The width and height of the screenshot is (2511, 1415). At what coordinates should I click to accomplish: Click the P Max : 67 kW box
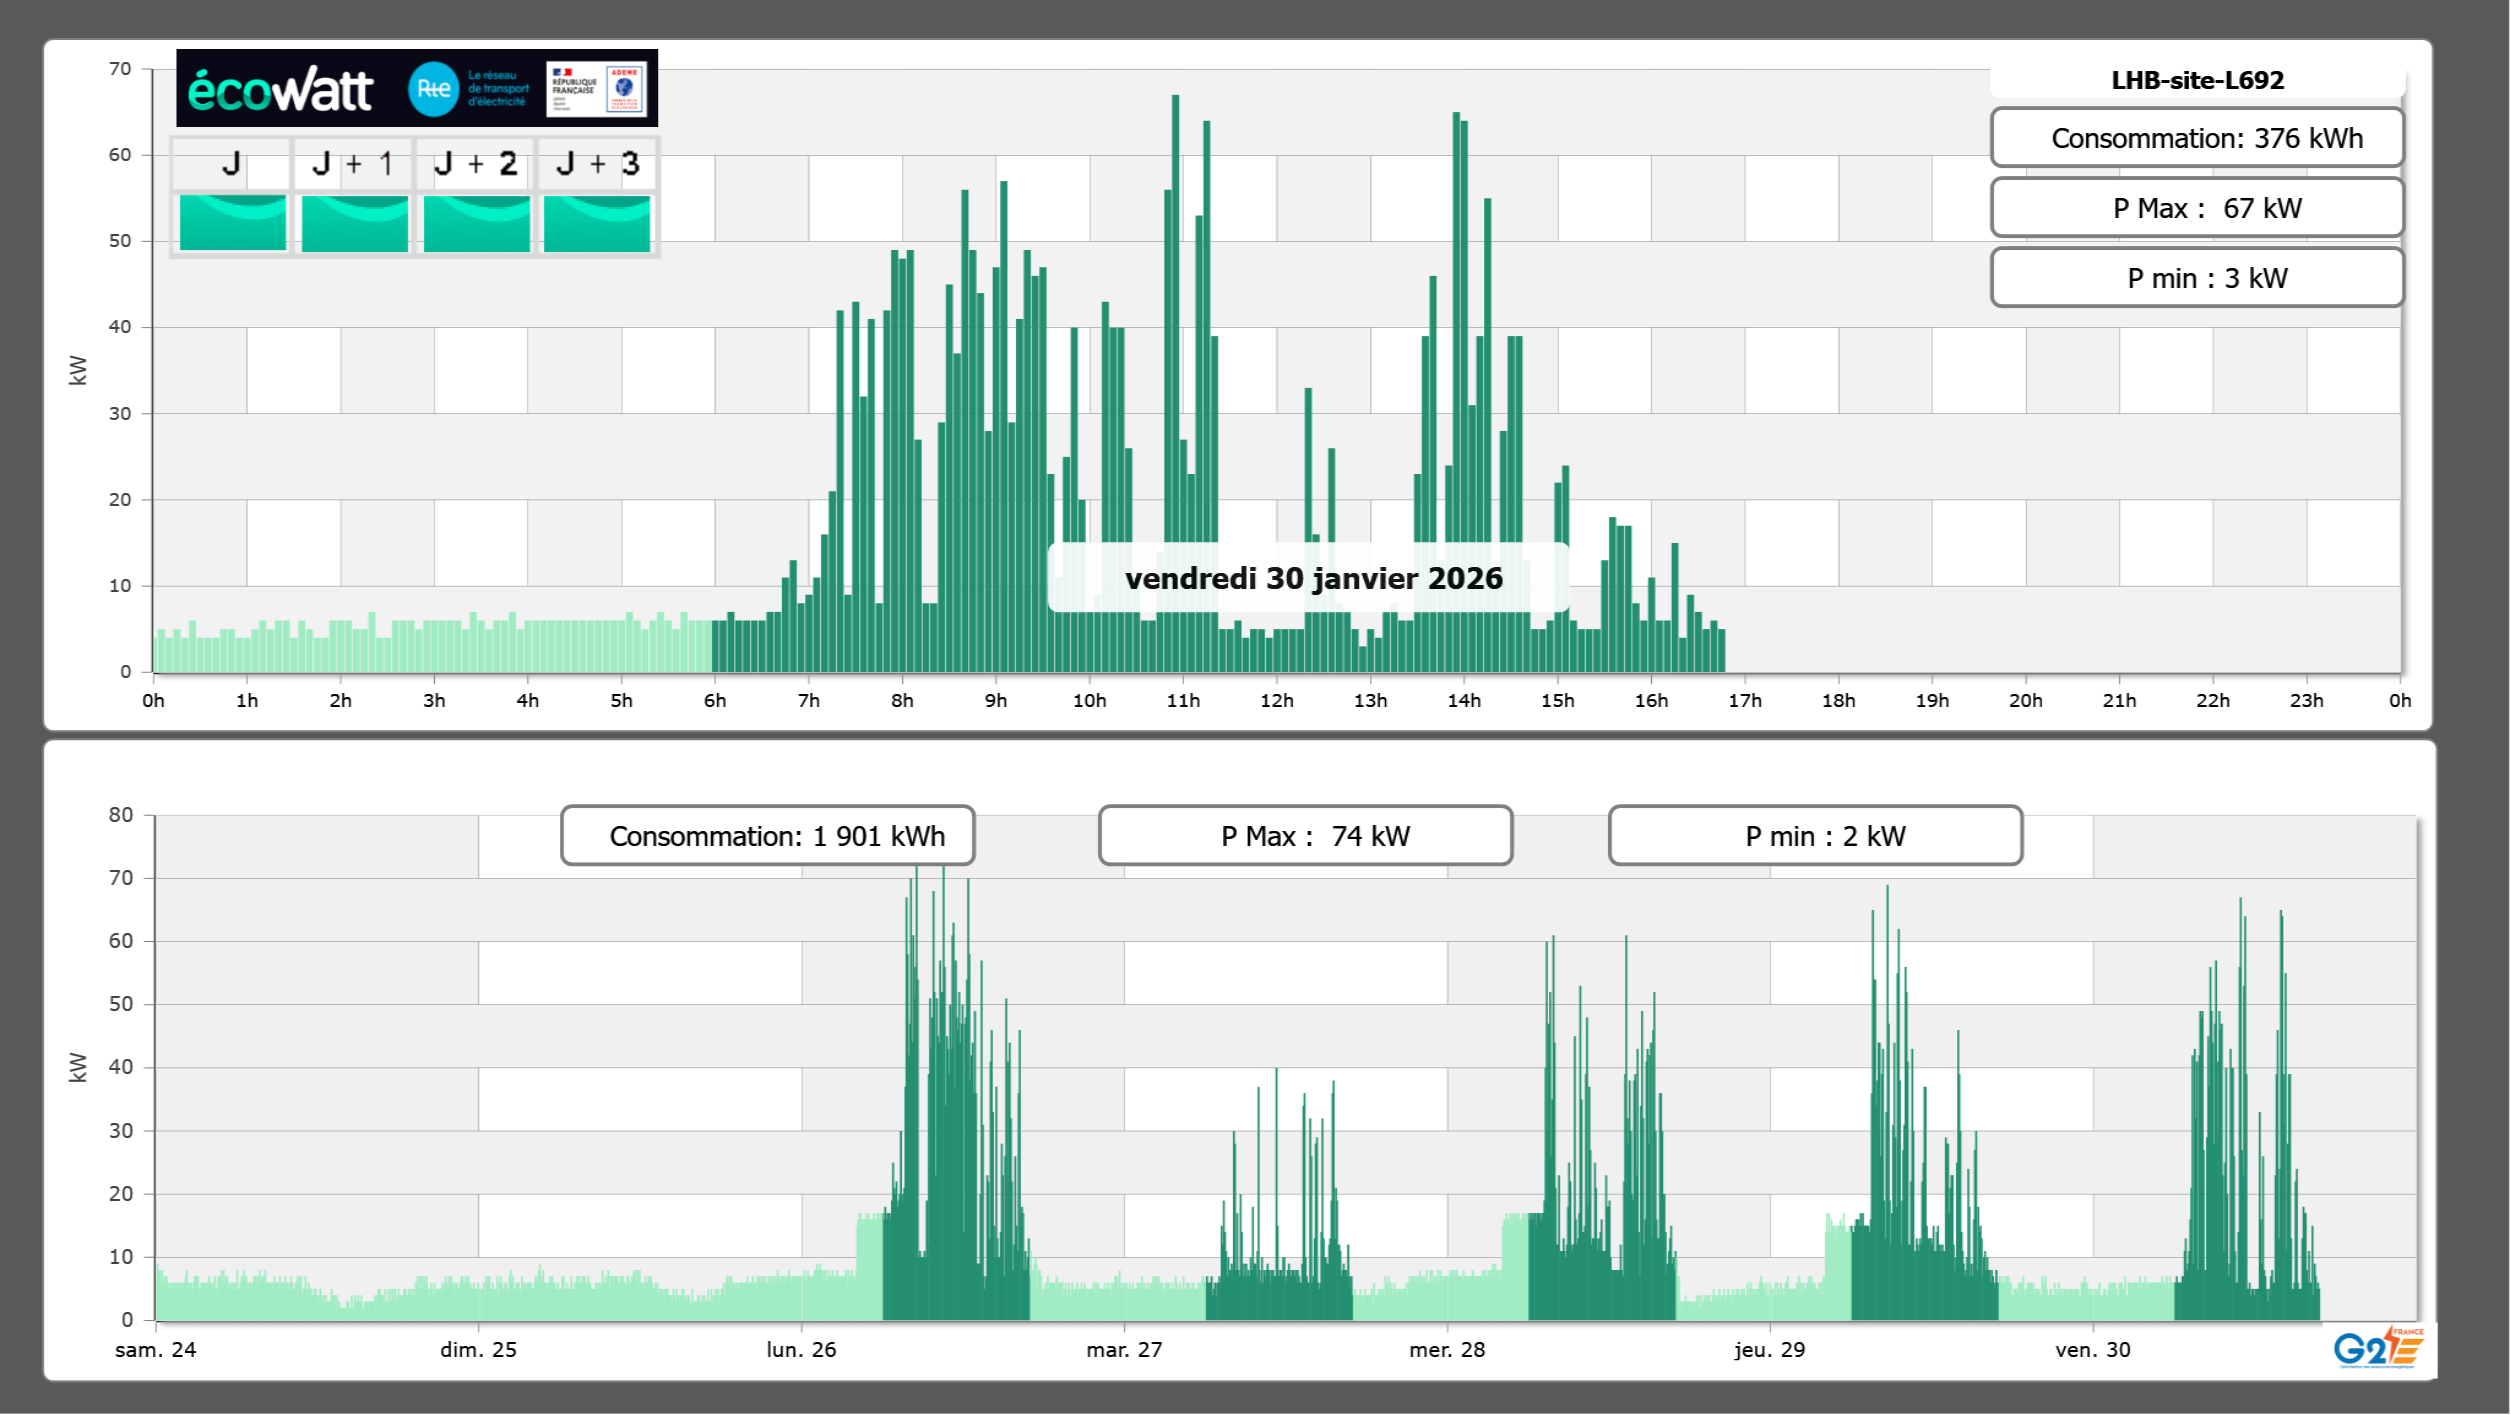[2197, 208]
